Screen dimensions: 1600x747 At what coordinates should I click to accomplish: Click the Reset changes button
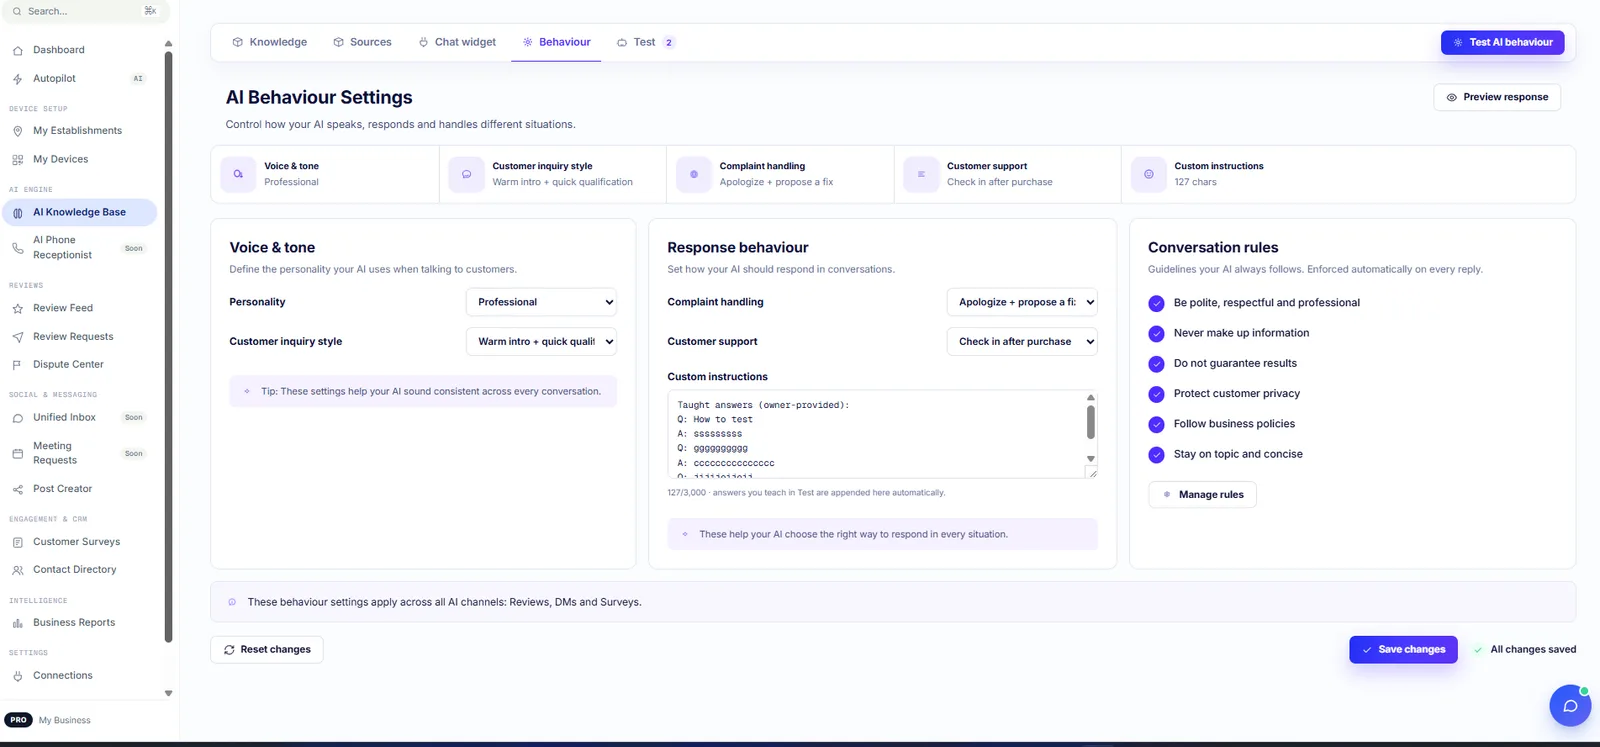267,650
